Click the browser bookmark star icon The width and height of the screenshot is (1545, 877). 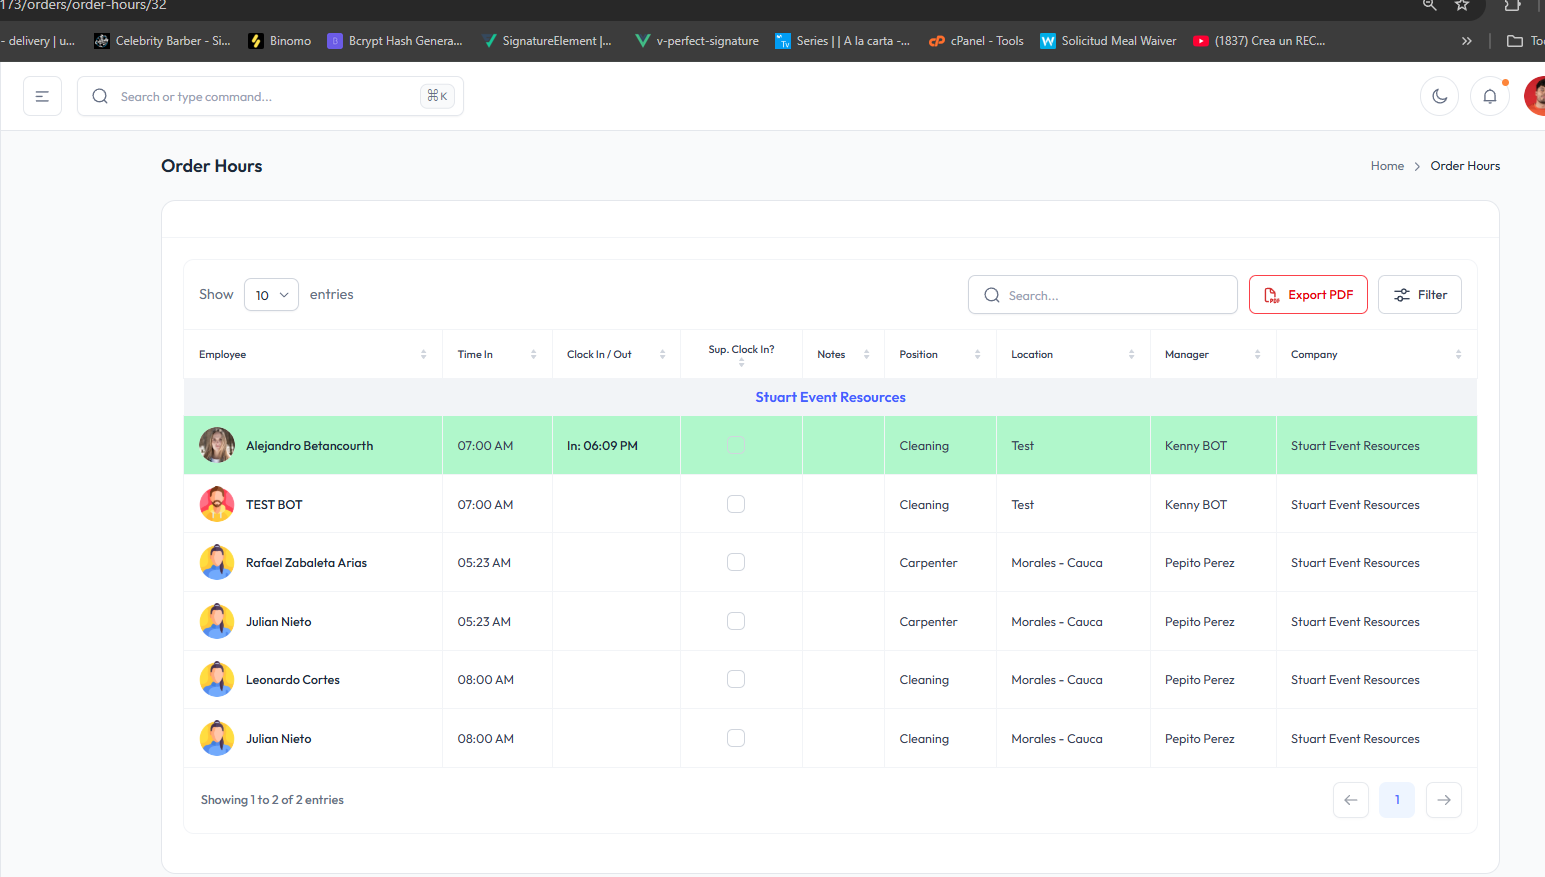click(1462, 5)
